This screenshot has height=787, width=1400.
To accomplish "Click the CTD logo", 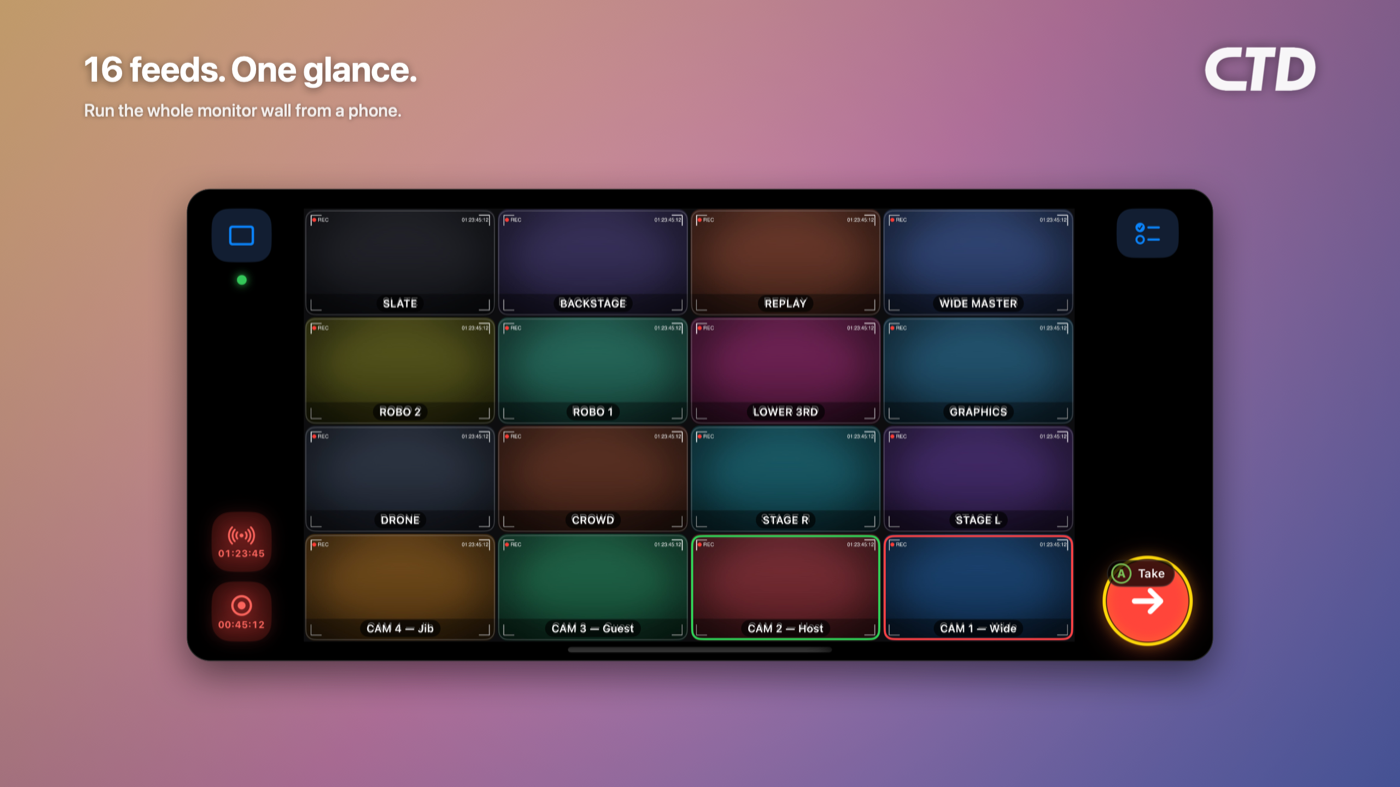I will point(1259,70).
